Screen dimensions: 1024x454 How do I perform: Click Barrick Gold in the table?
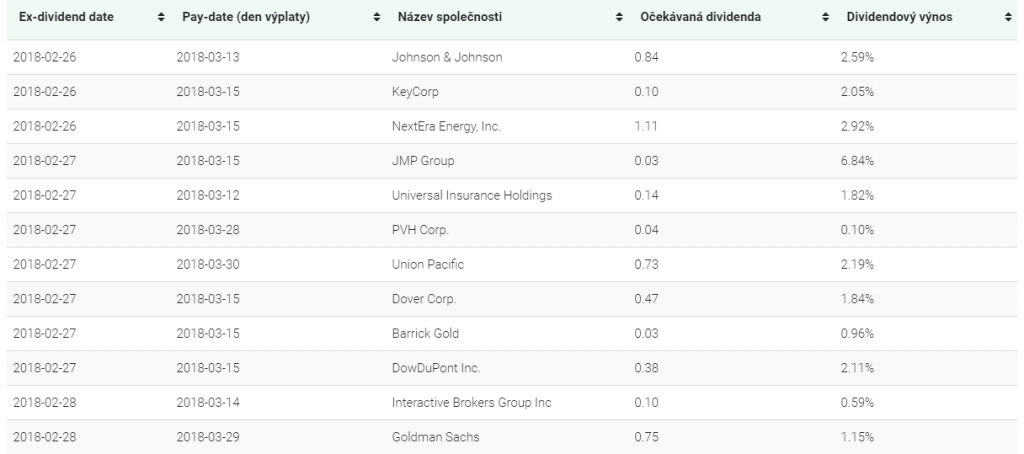(425, 333)
